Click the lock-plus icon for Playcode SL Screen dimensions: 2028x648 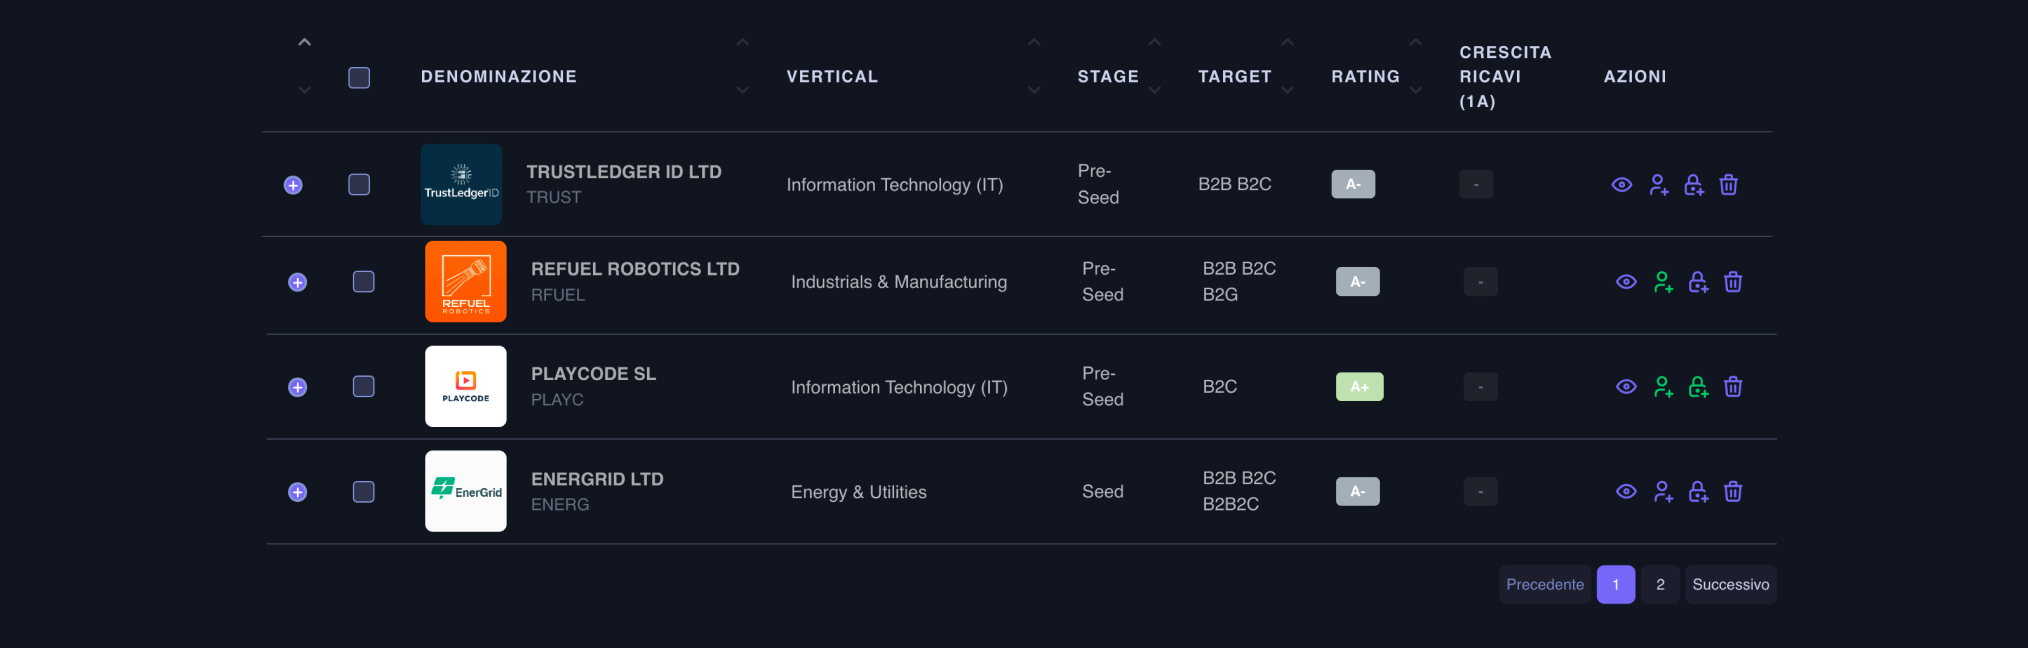(x=1698, y=387)
